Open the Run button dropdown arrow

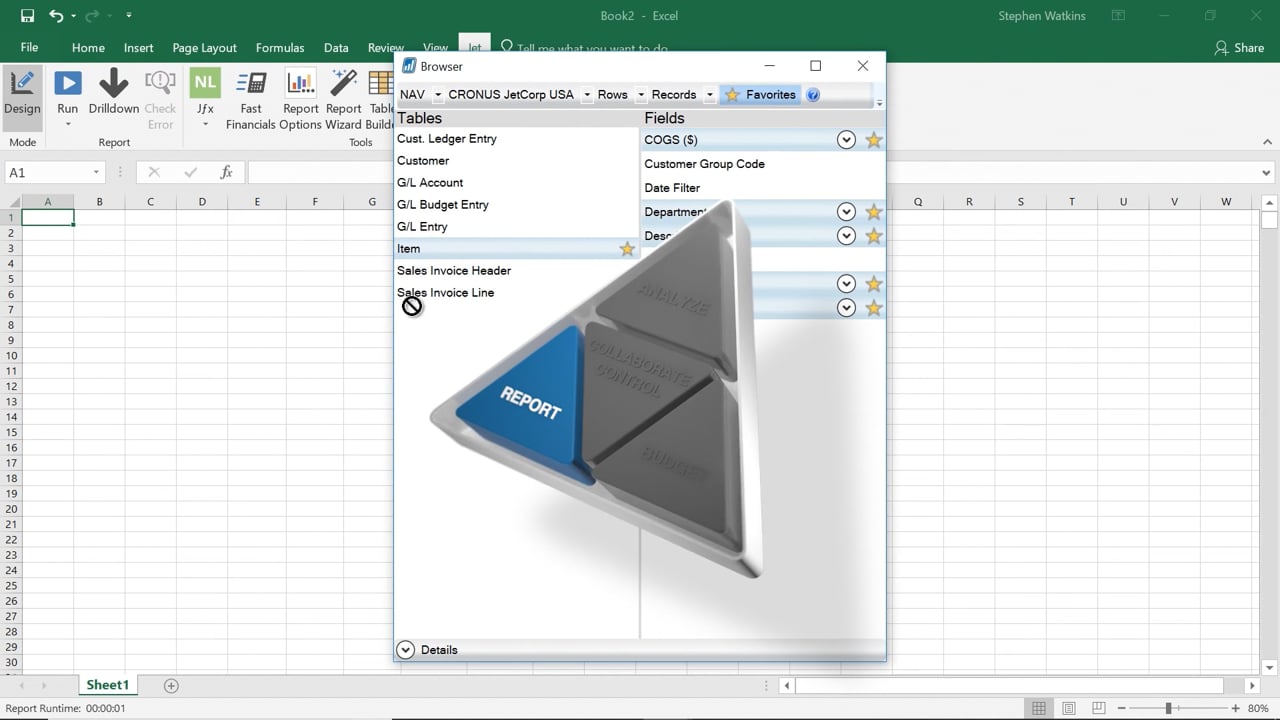[68, 125]
